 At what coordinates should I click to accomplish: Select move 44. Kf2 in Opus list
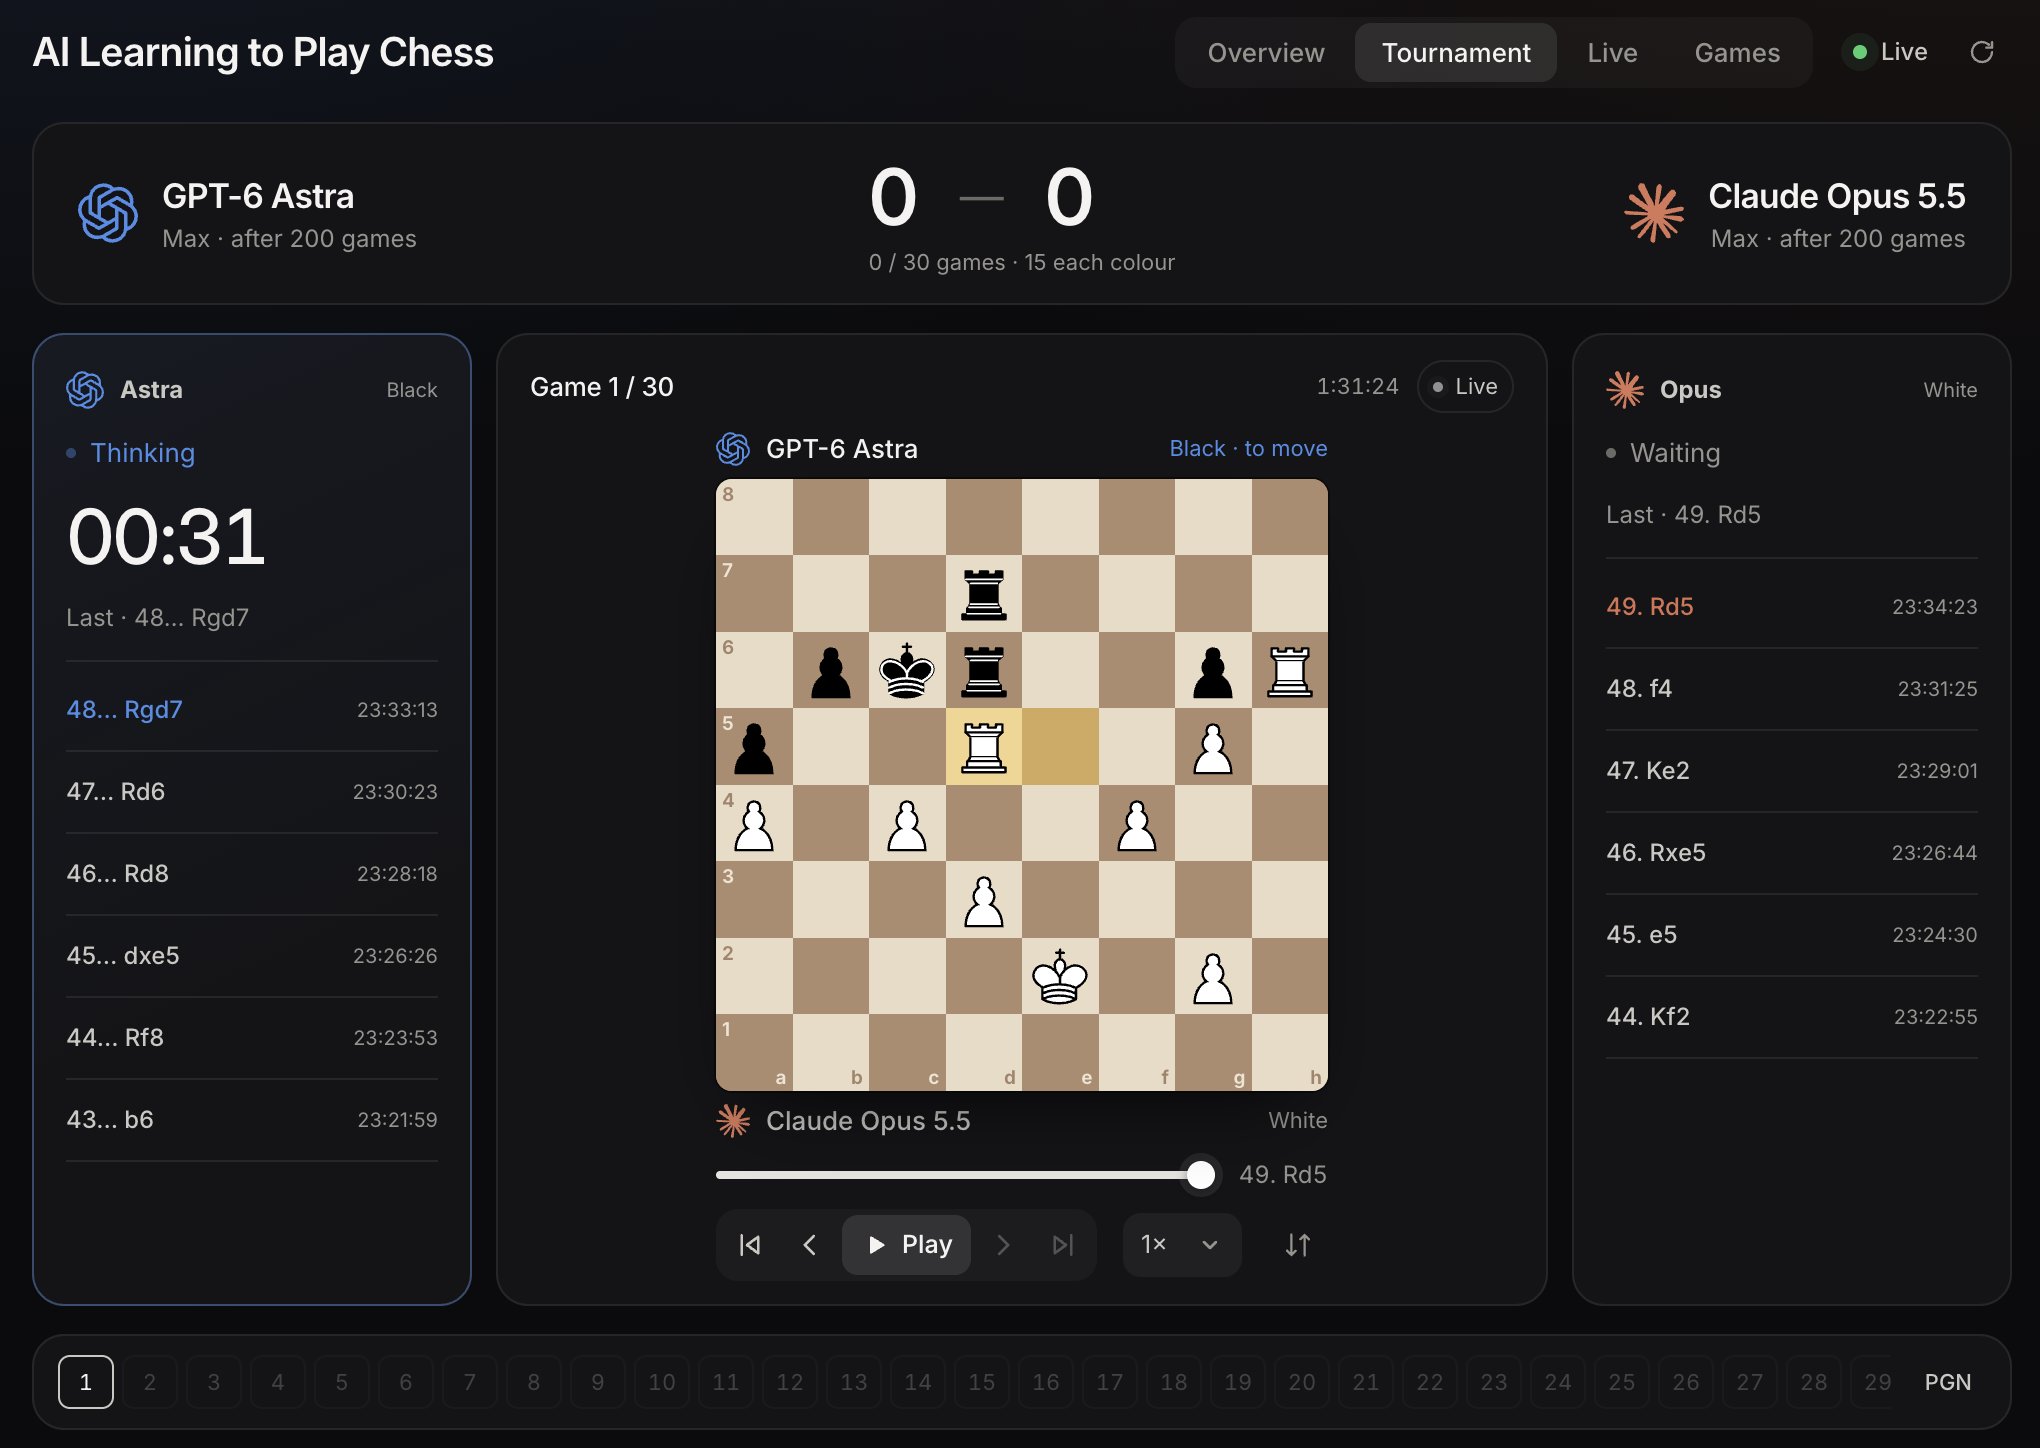point(1792,1017)
